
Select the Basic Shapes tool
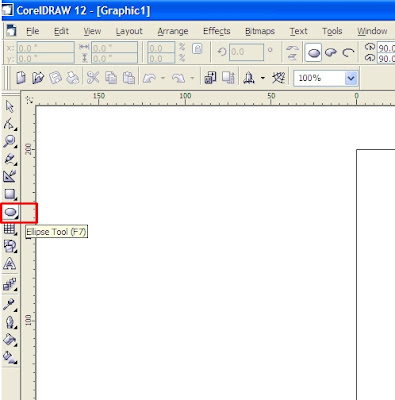tap(10, 246)
